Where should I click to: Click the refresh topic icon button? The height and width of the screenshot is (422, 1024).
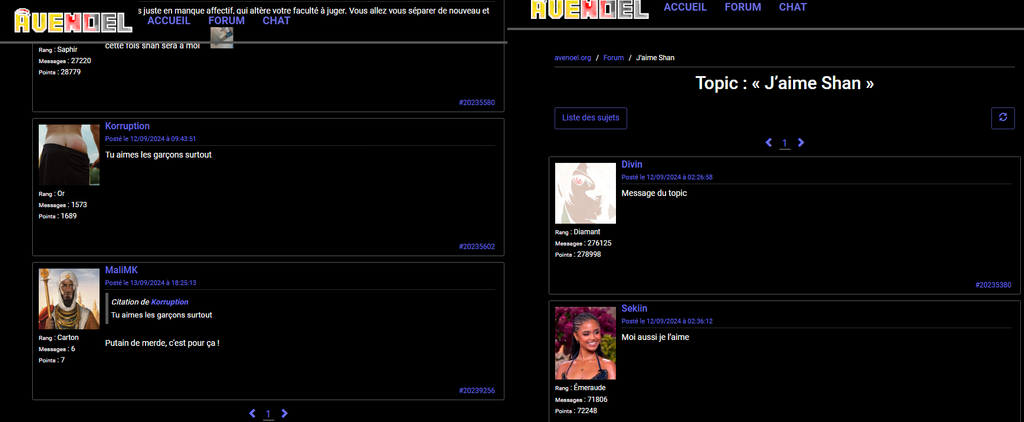pyautogui.click(x=1003, y=117)
